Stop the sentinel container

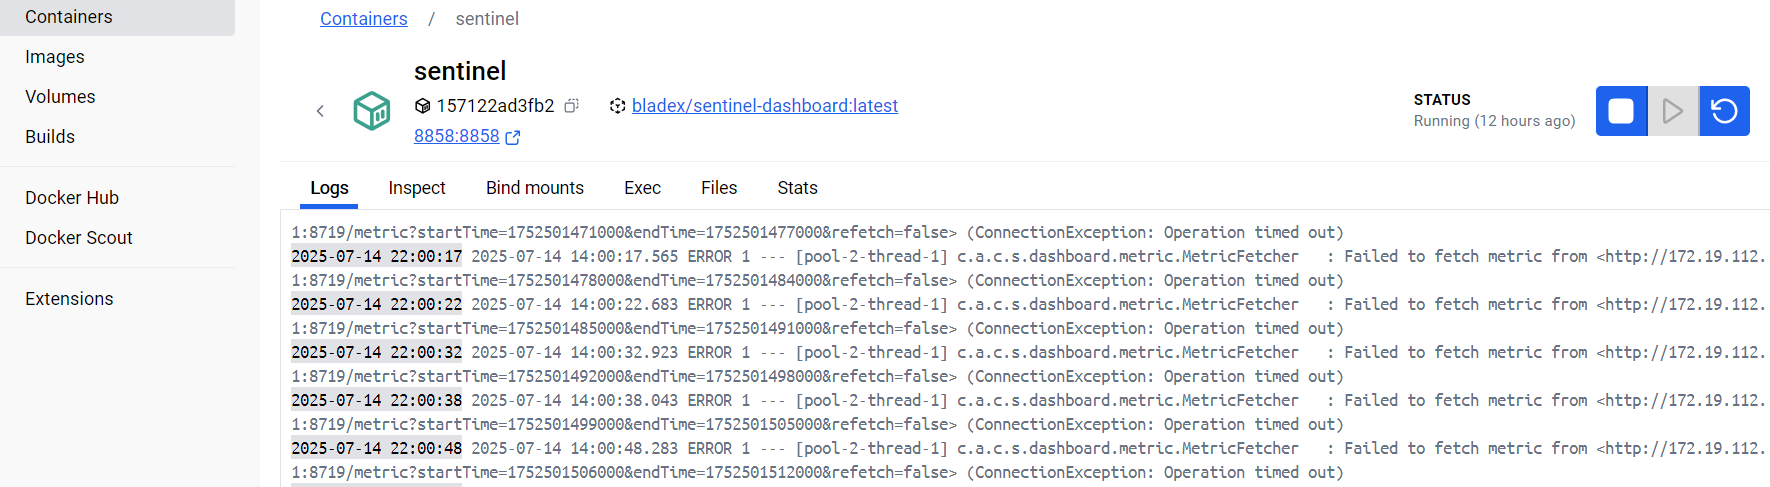[x=1621, y=111]
